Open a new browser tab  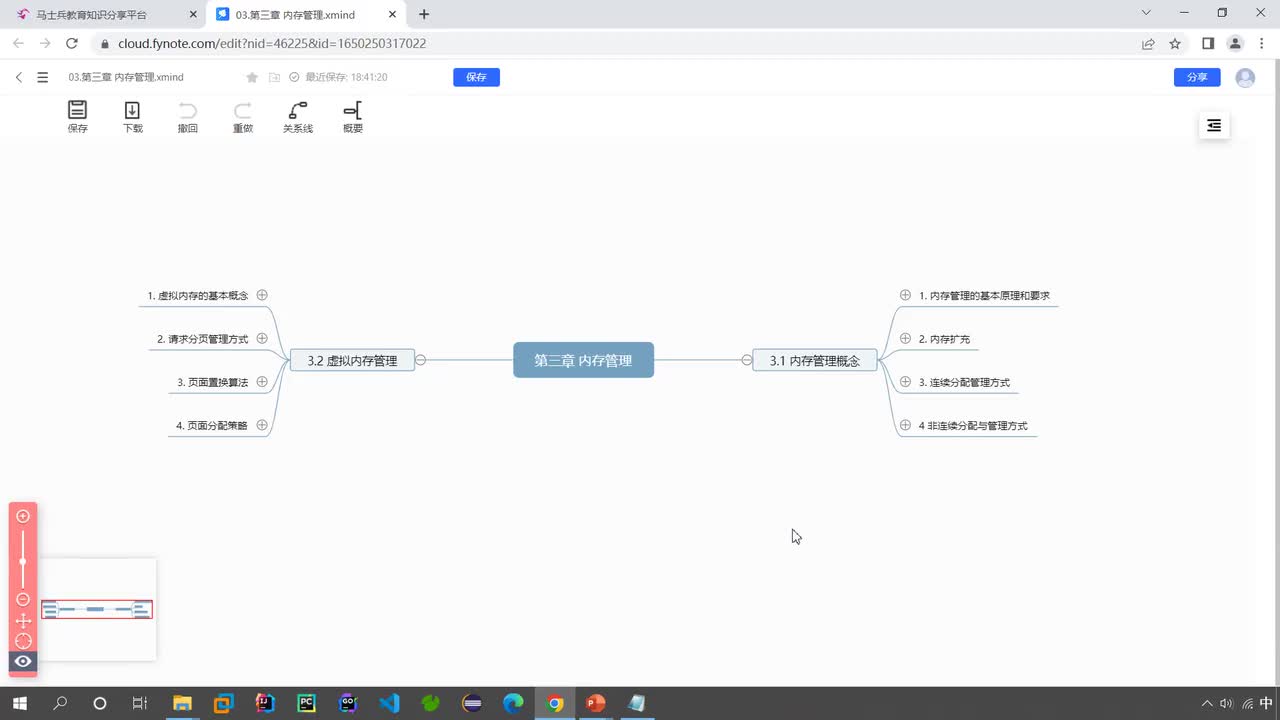[424, 14]
